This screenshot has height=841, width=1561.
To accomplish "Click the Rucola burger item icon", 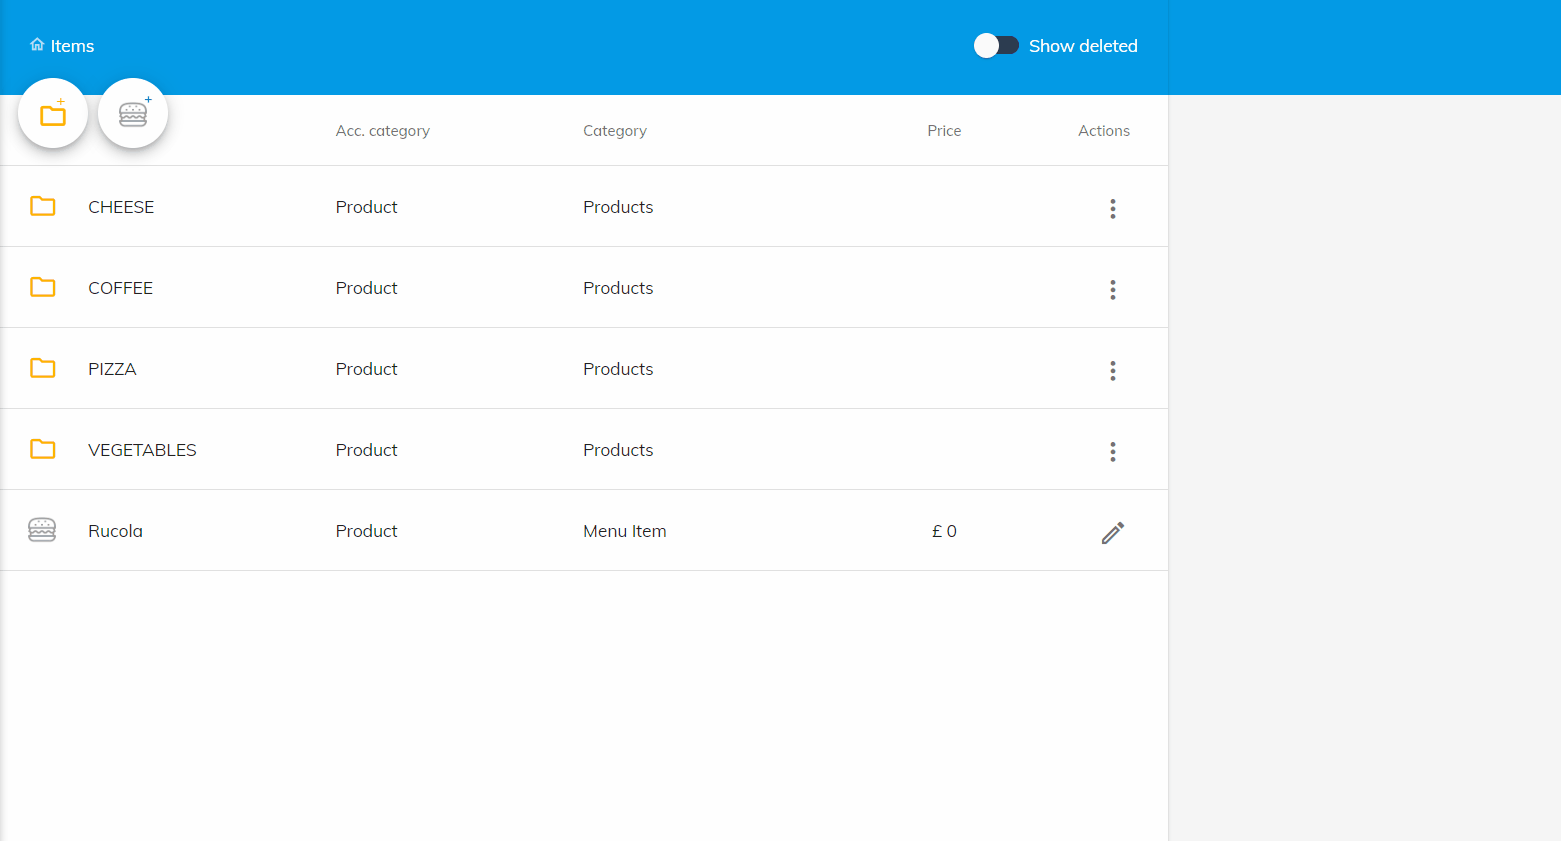I will (x=42, y=530).
